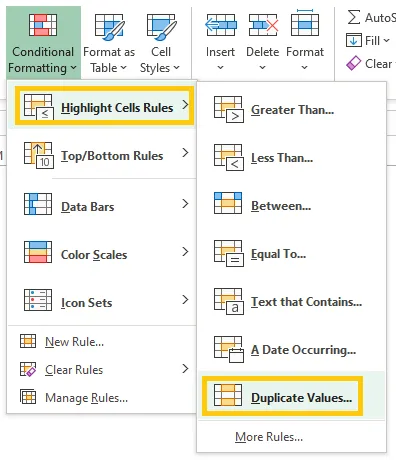Click the Equal To rule icon
This screenshot has height=460, width=396.
[x=229, y=254]
